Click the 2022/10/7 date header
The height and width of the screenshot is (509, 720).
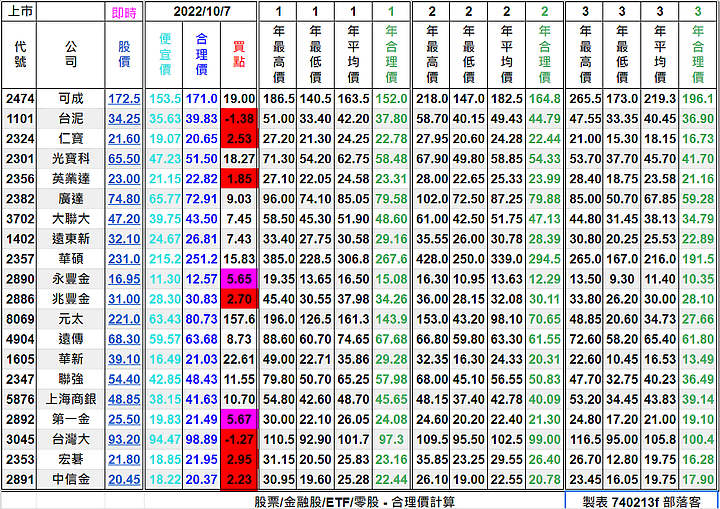coord(202,11)
